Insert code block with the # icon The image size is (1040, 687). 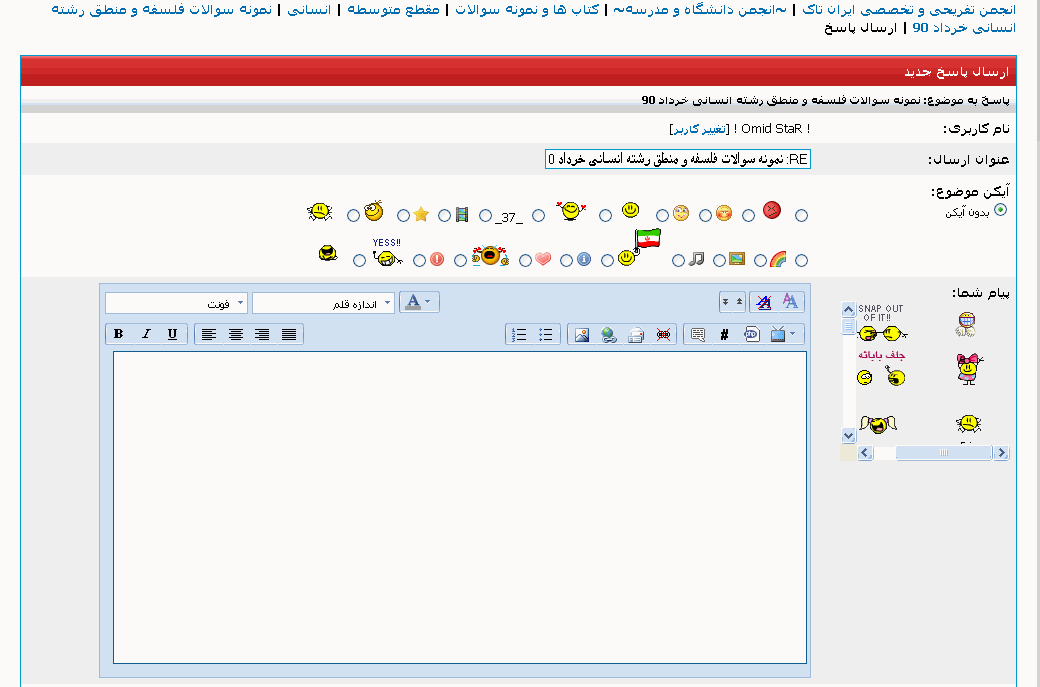click(724, 334)
